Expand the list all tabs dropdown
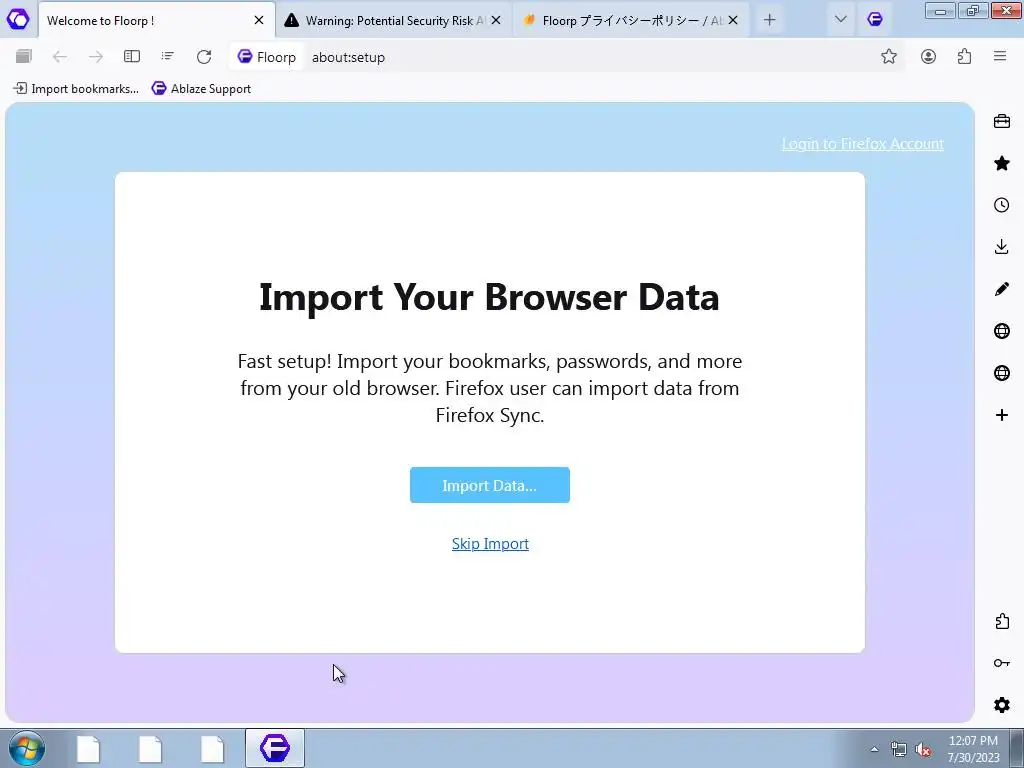 tap(840, 20)
